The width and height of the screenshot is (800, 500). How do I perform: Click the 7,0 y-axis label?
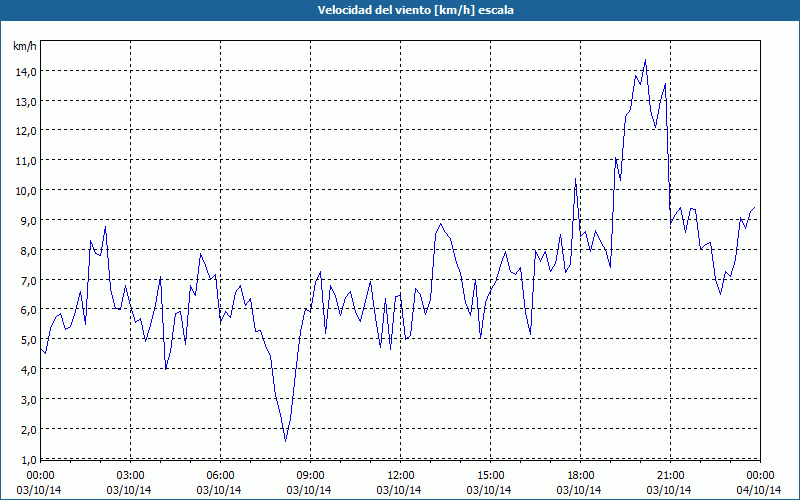coord(28,281)
